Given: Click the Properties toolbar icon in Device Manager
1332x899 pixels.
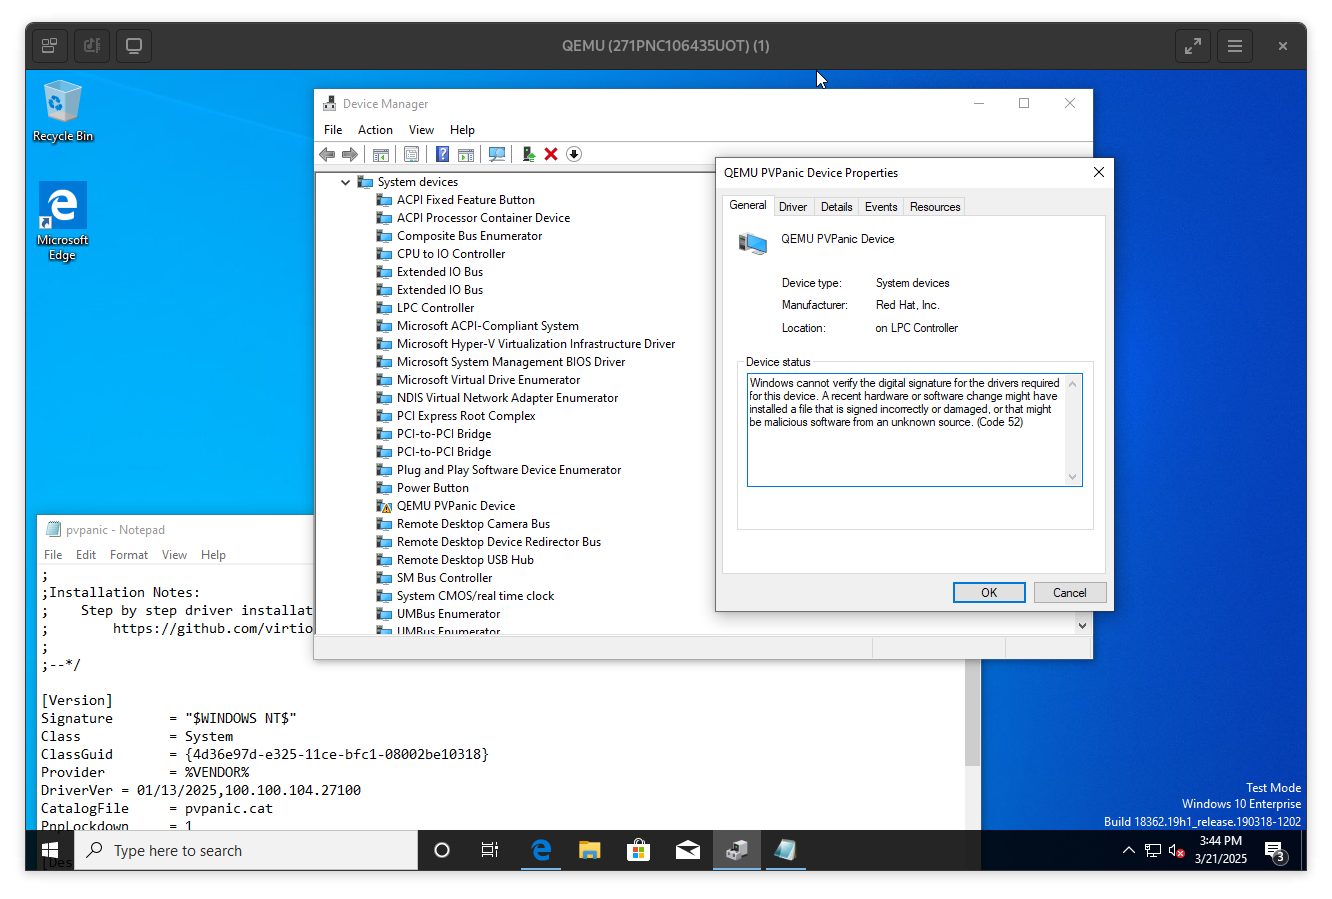Looking at the screenshot, I should [x=411, y=154].
